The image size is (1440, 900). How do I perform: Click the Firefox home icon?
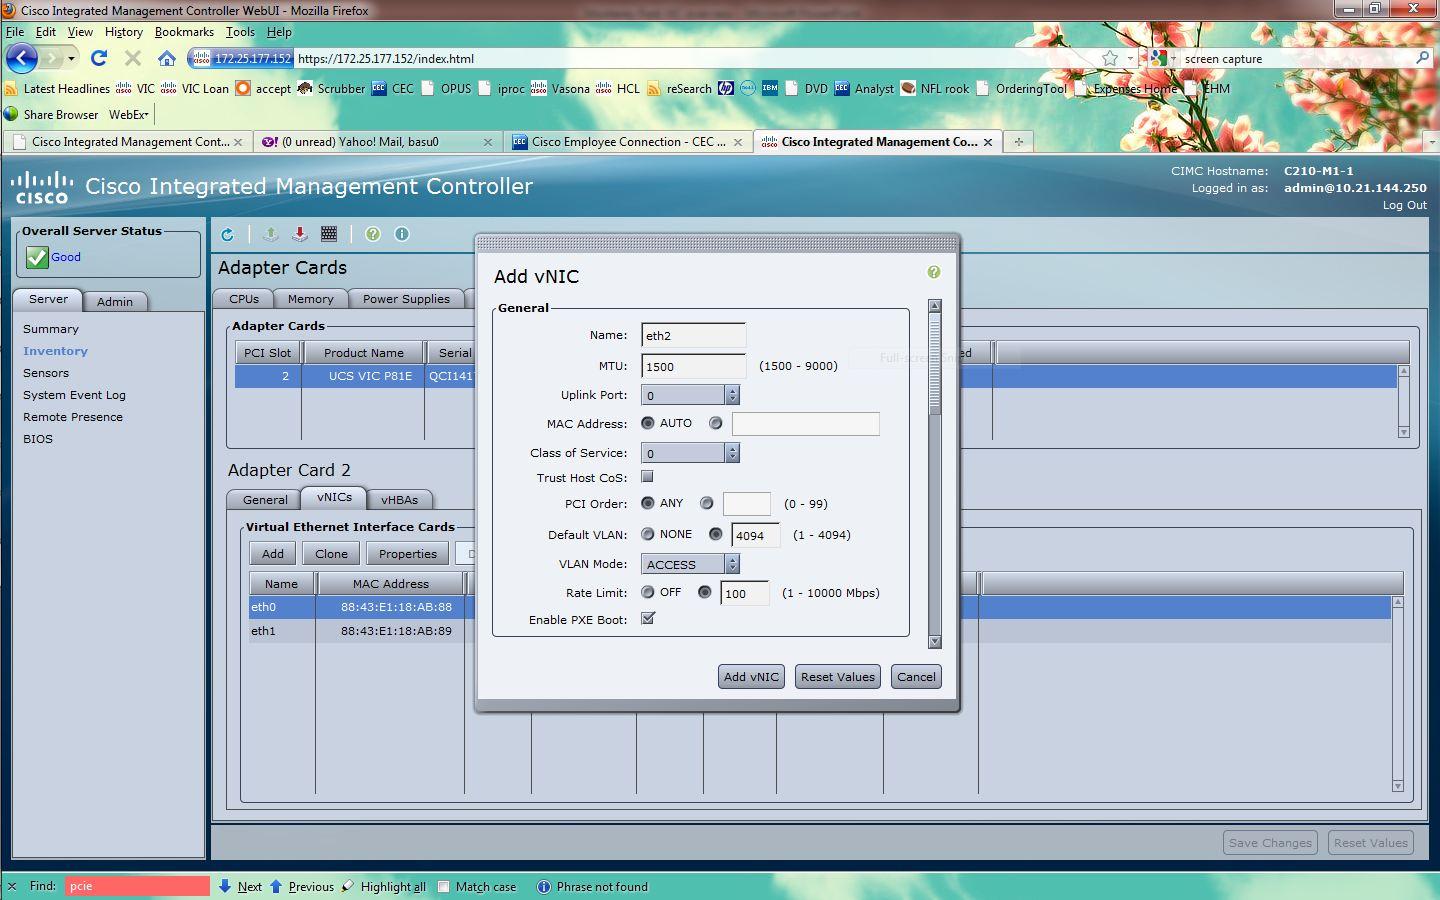click(167, 58)
